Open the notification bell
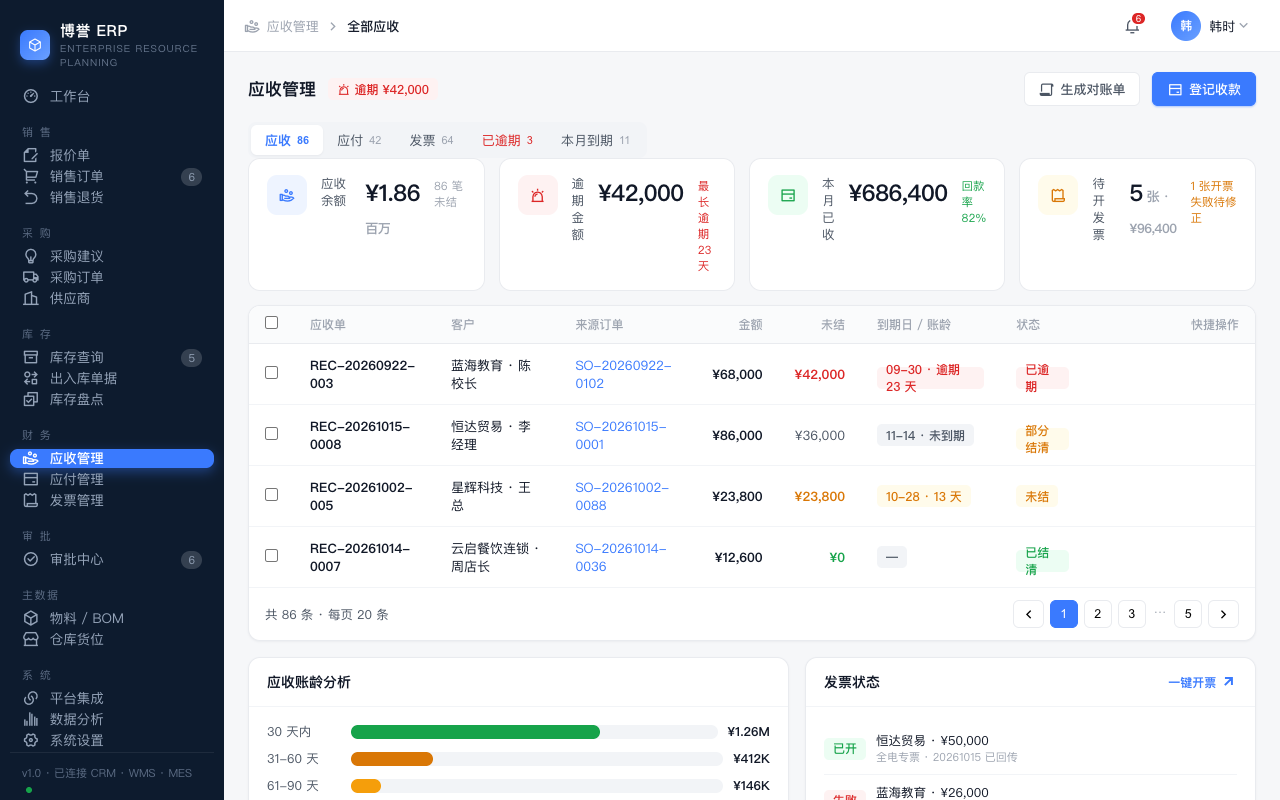This screenshot has width=1280, height=800. pyautogui.click(x=1132, y=26)
